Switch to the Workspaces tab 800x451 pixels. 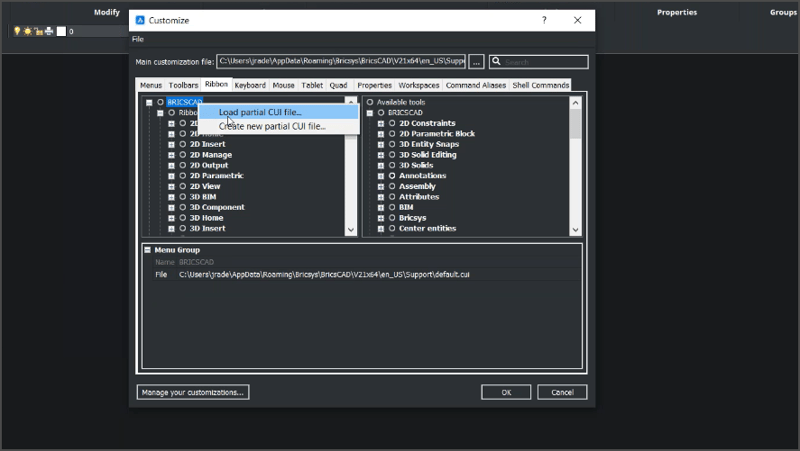(x=418, y=85)
